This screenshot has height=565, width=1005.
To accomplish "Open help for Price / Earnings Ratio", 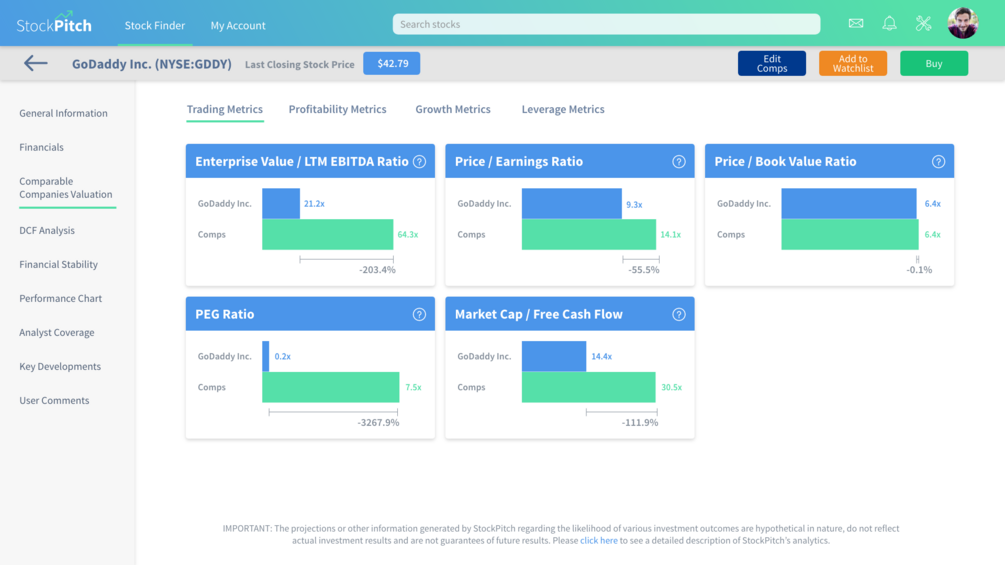I will pyautogui.click(x=679, y=161).
